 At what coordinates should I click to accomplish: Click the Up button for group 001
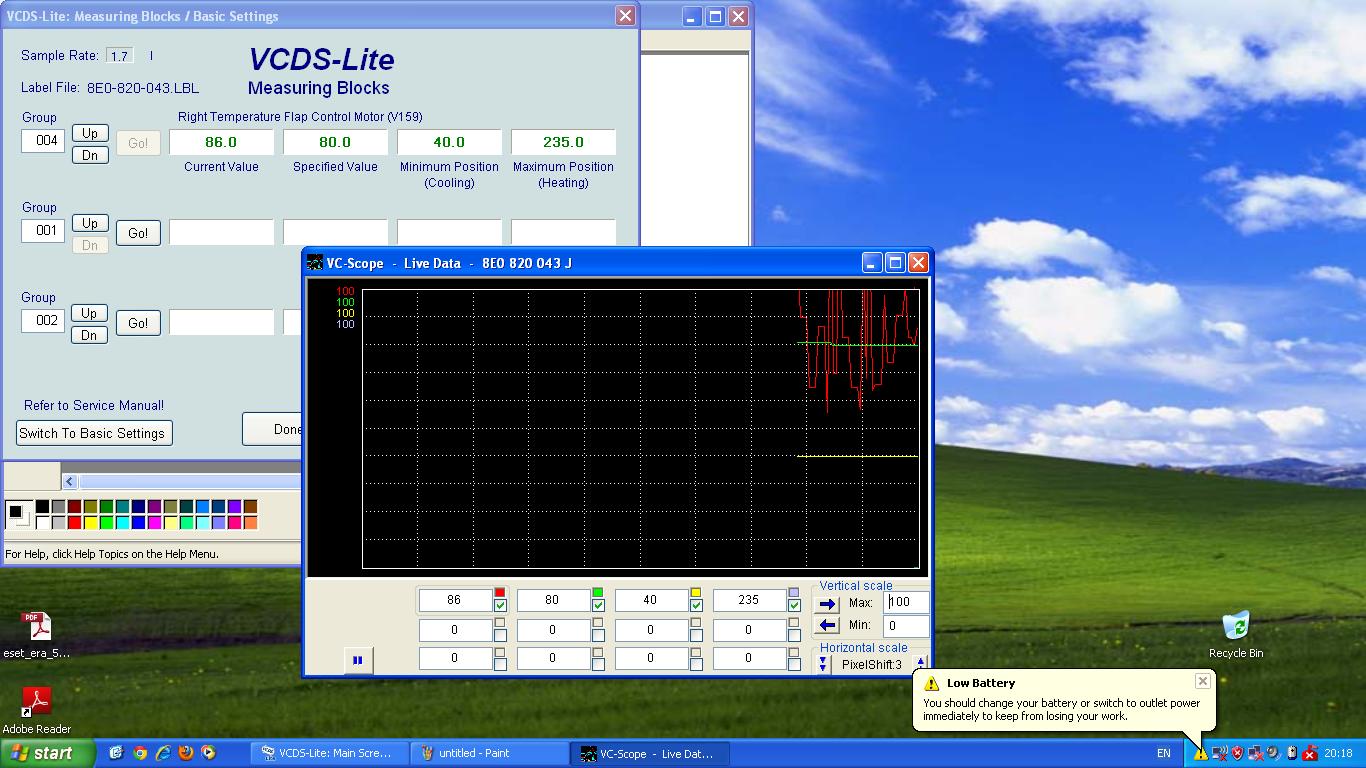coord(90,223)
